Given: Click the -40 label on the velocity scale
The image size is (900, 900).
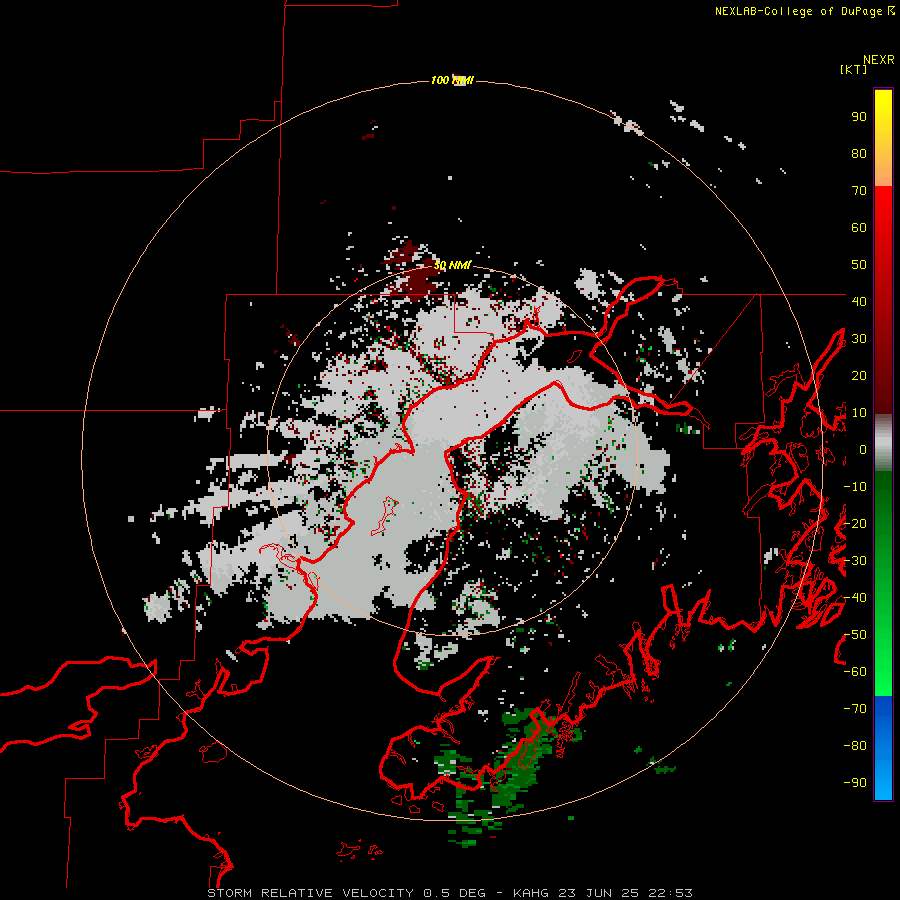Looking at the screenshot, I should [x=855, y=598].
